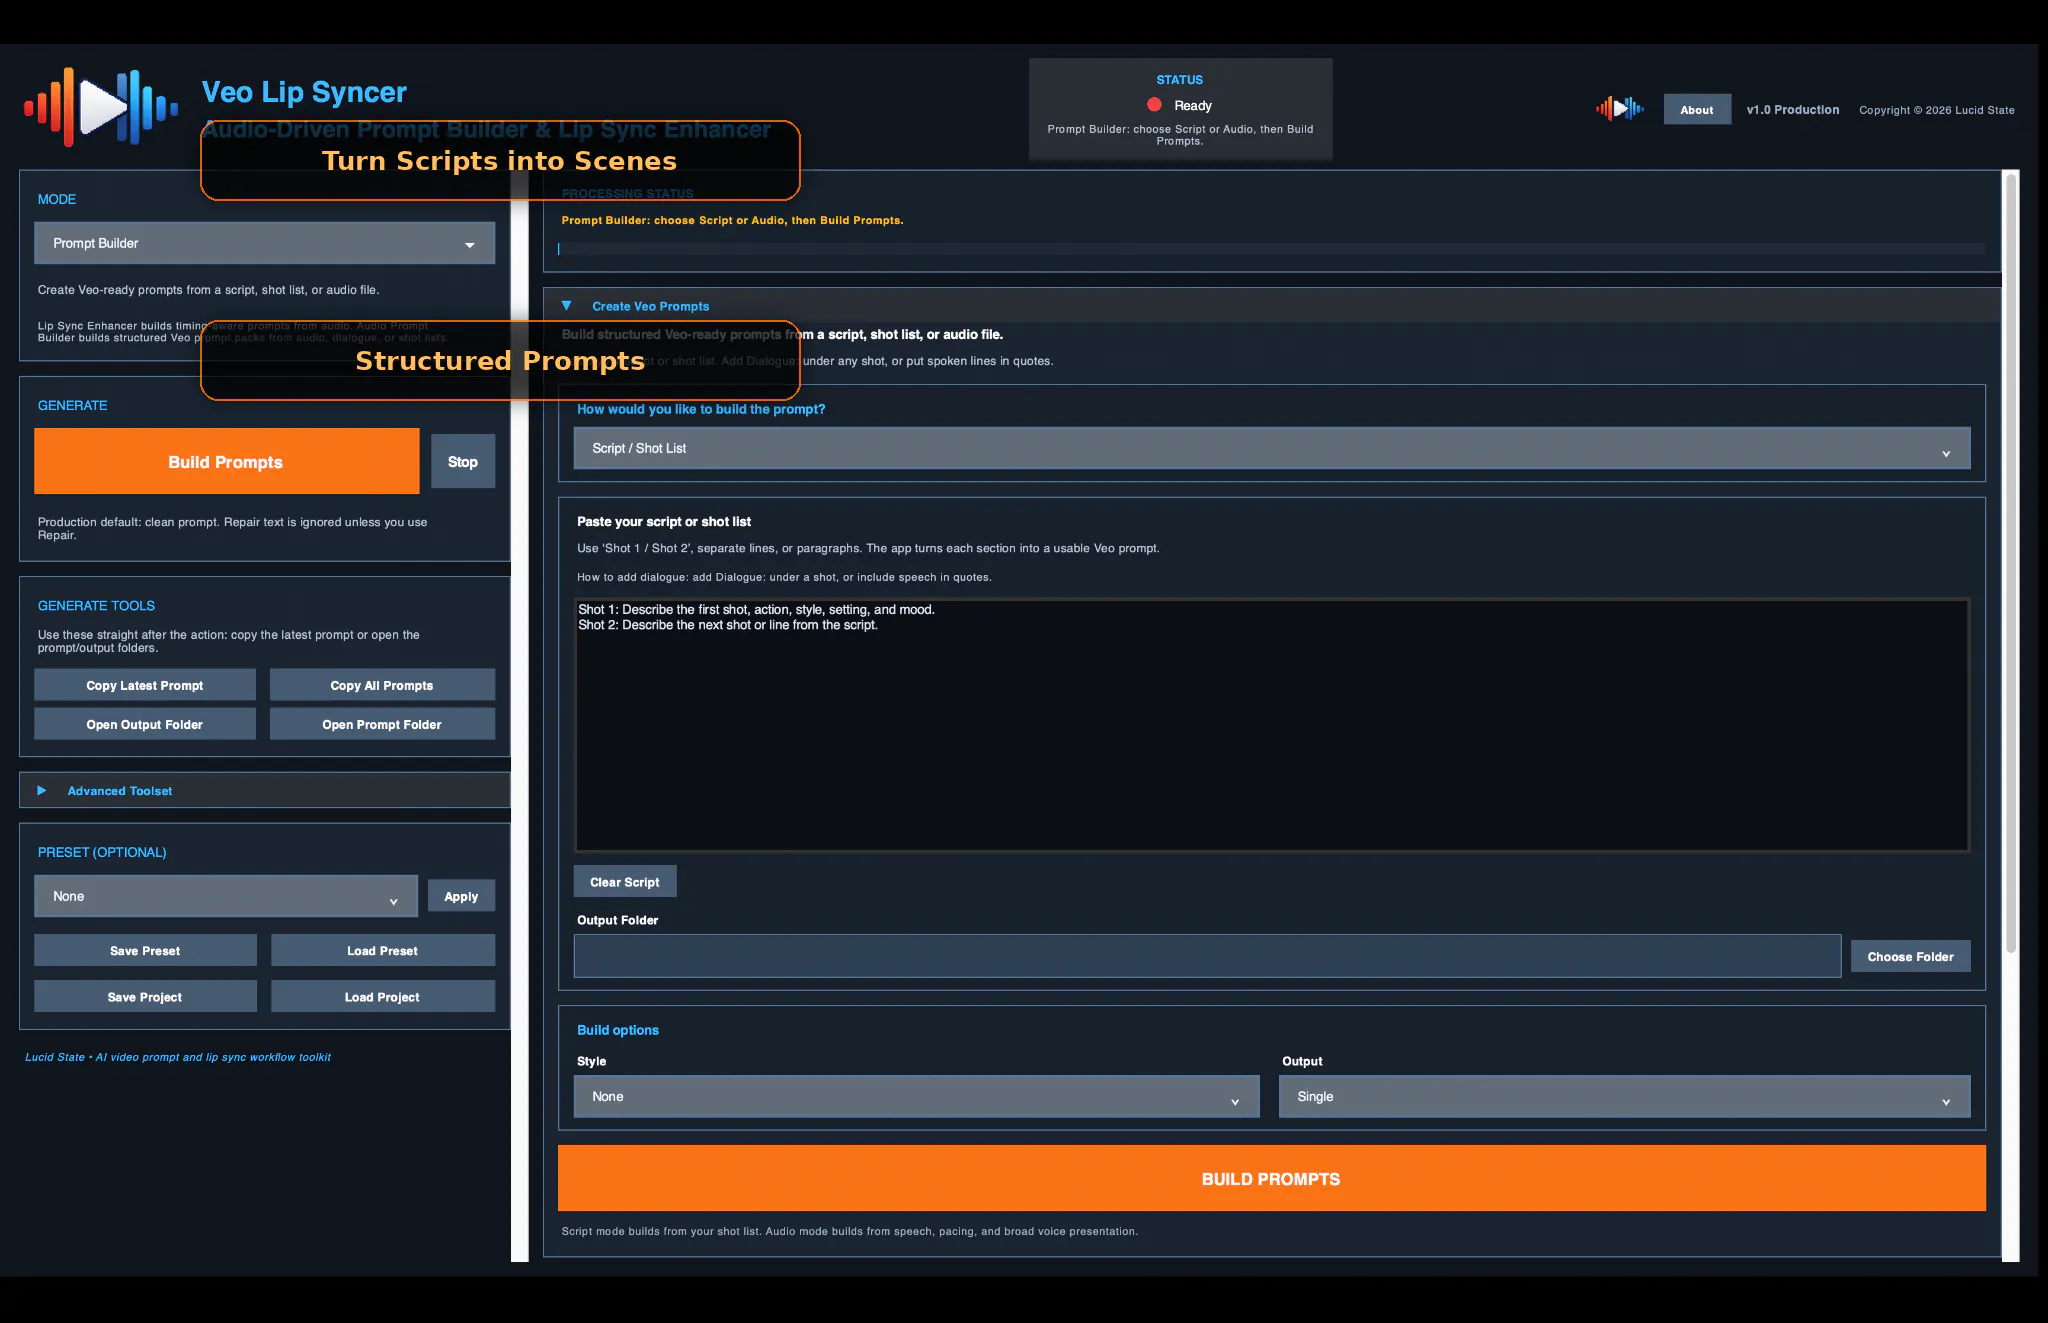Click the Clear Script button

pyautogui.click(x=625, y=881)
